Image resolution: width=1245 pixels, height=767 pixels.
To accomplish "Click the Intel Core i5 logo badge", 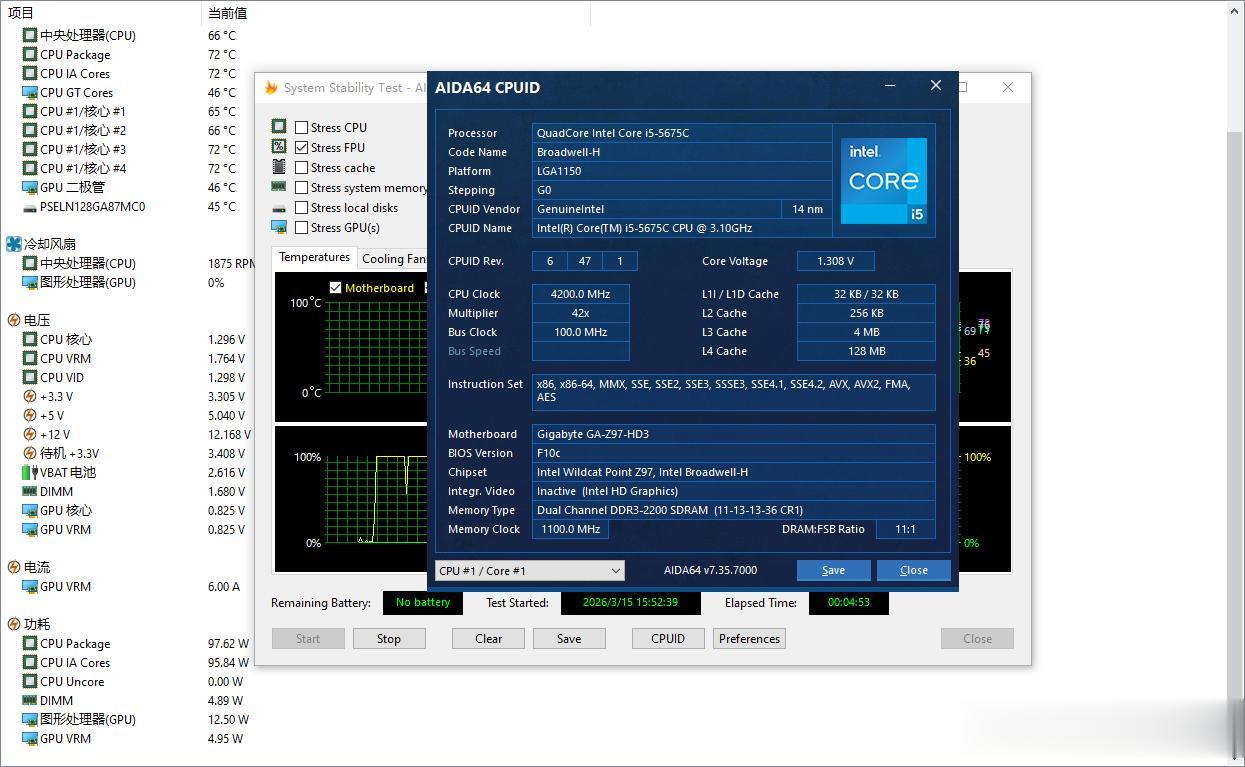I will tap(884, 180).
